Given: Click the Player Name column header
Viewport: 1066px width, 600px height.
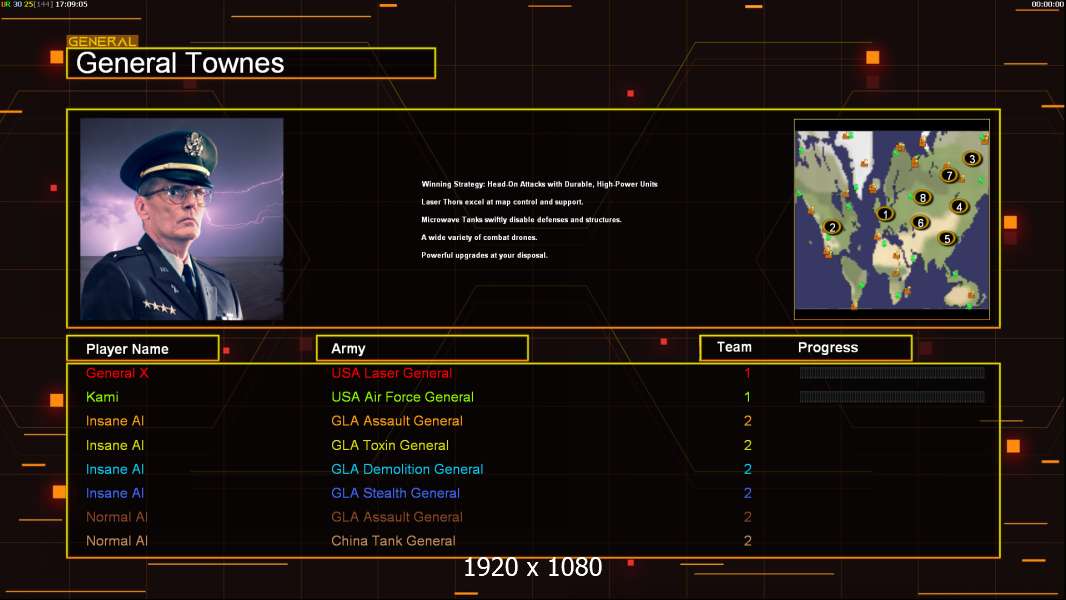Looking at the screenshot, I should point(143,349).
